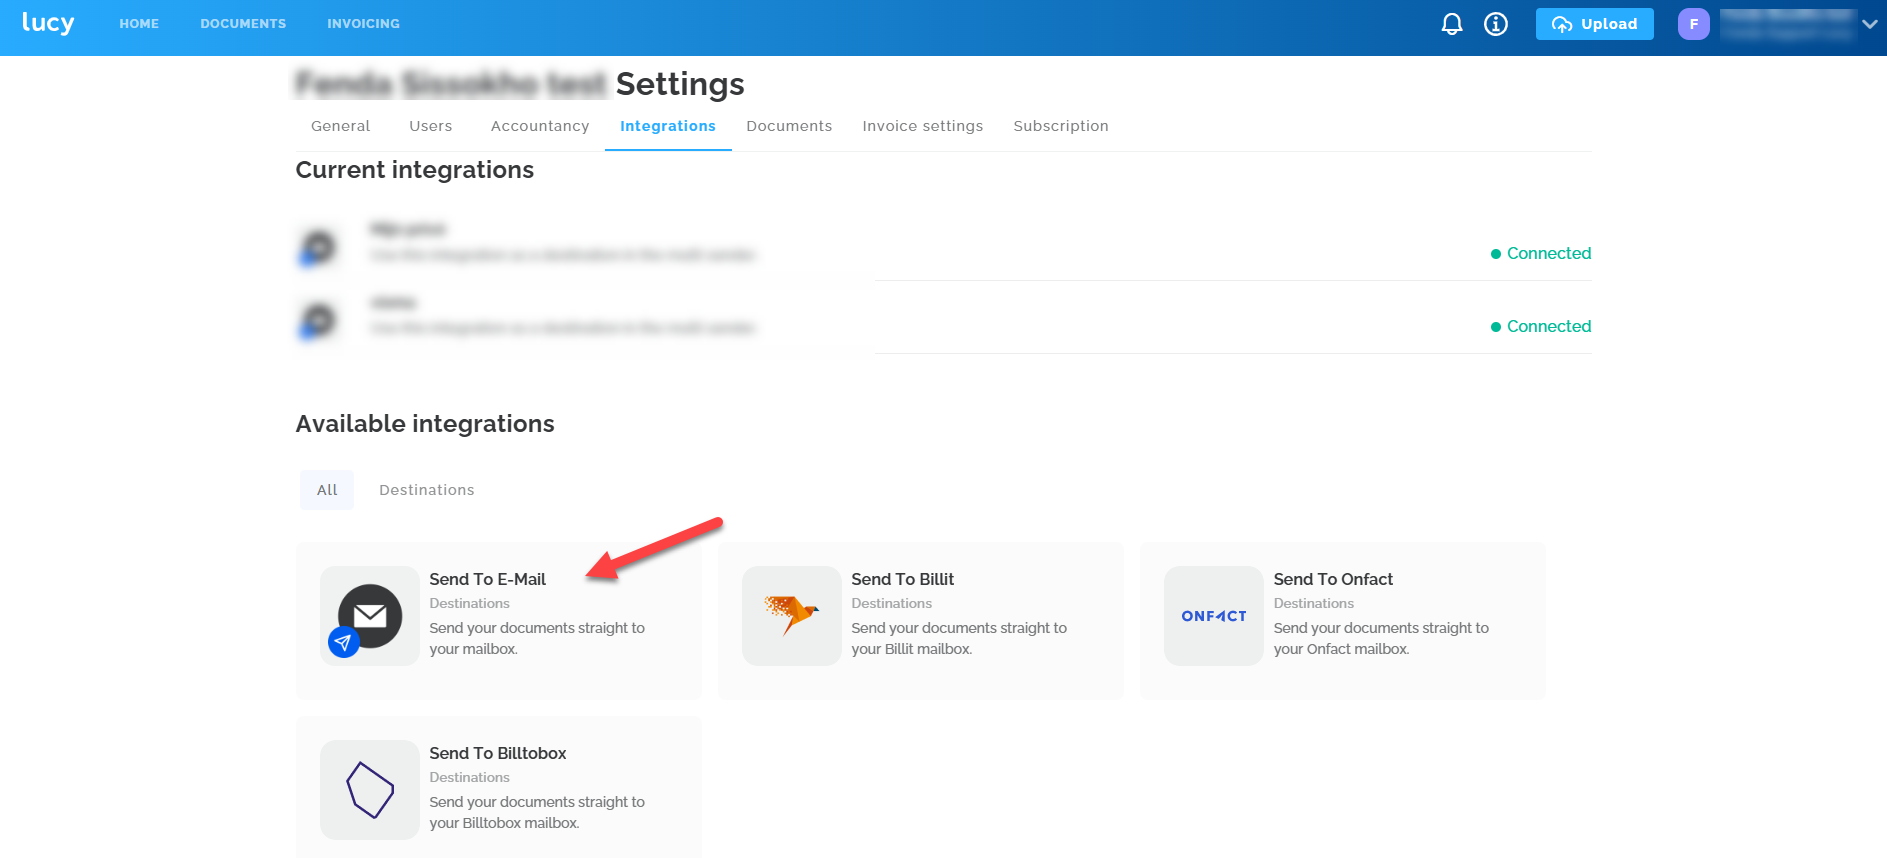Click 'Send your documents straight to your Billtobox mailbox'
The height and width of the screenshot is (858, 1887).
tap(537, 812)
